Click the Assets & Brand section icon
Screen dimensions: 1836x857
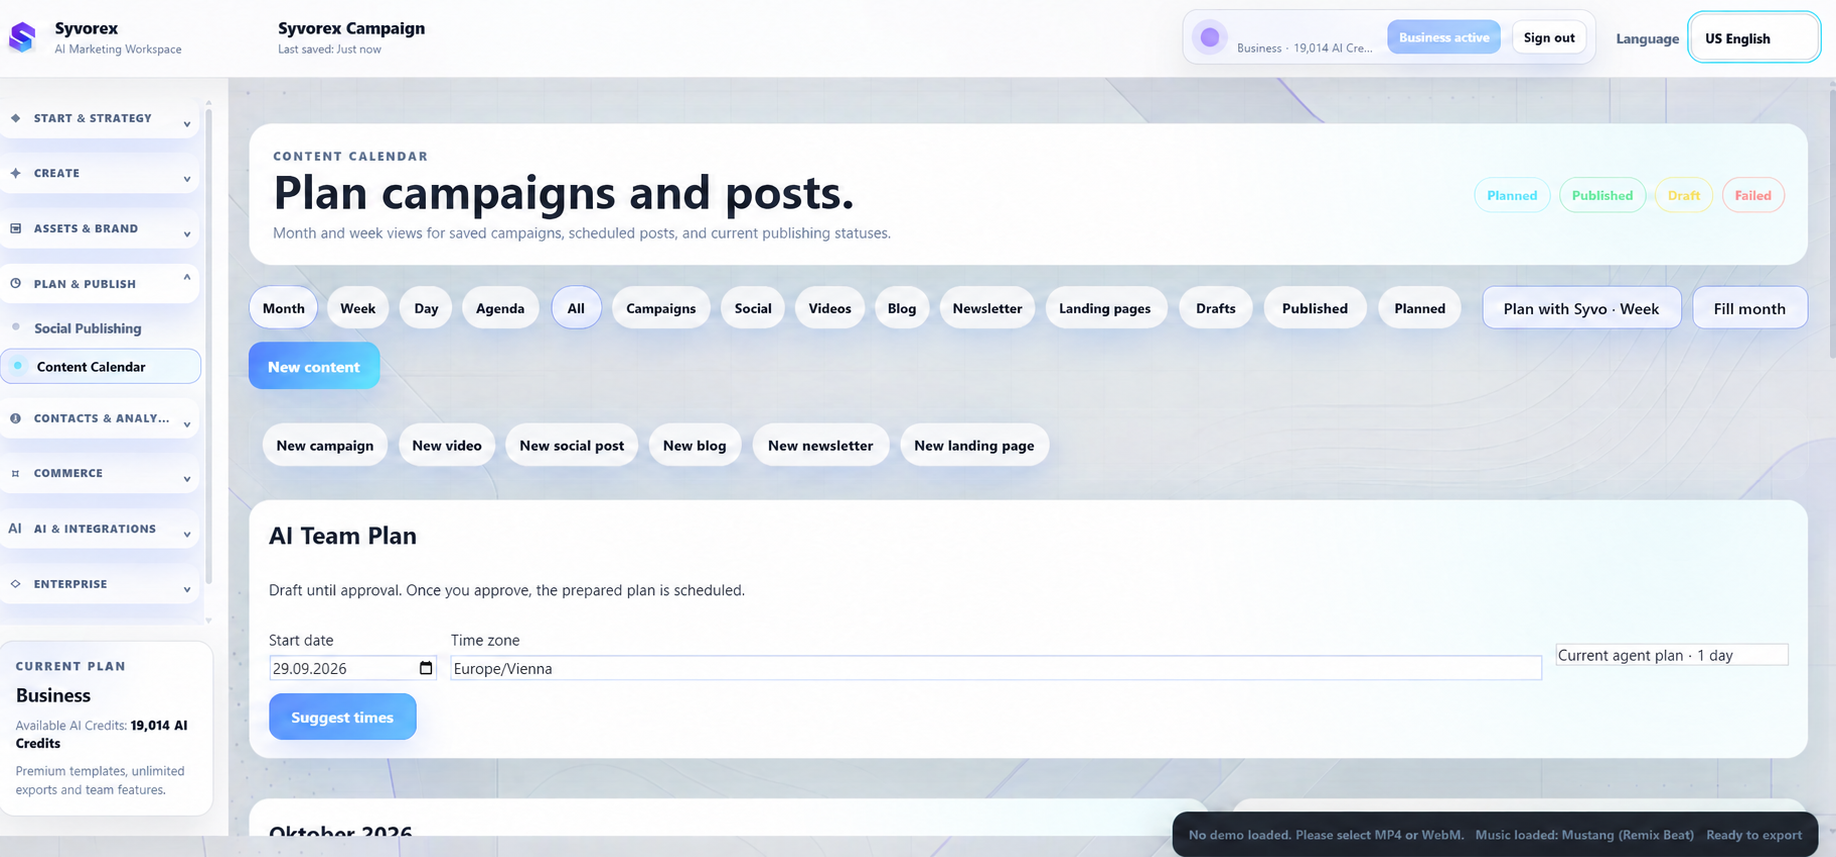coord(15,228)
